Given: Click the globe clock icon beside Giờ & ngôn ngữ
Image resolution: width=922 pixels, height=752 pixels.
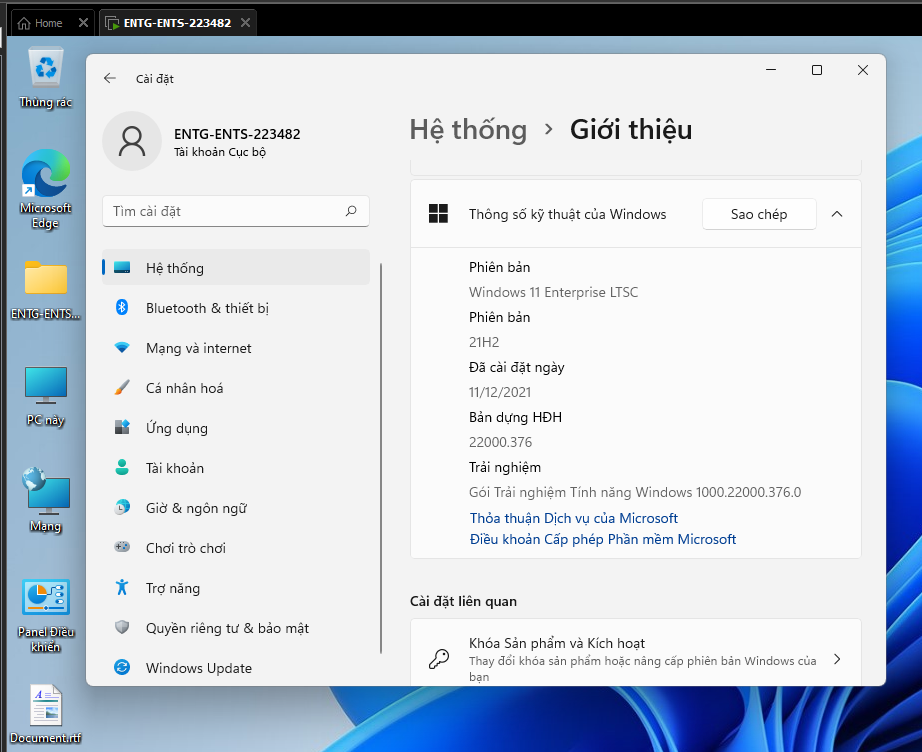Looking at the screenshot, I should tap(122, 507).
